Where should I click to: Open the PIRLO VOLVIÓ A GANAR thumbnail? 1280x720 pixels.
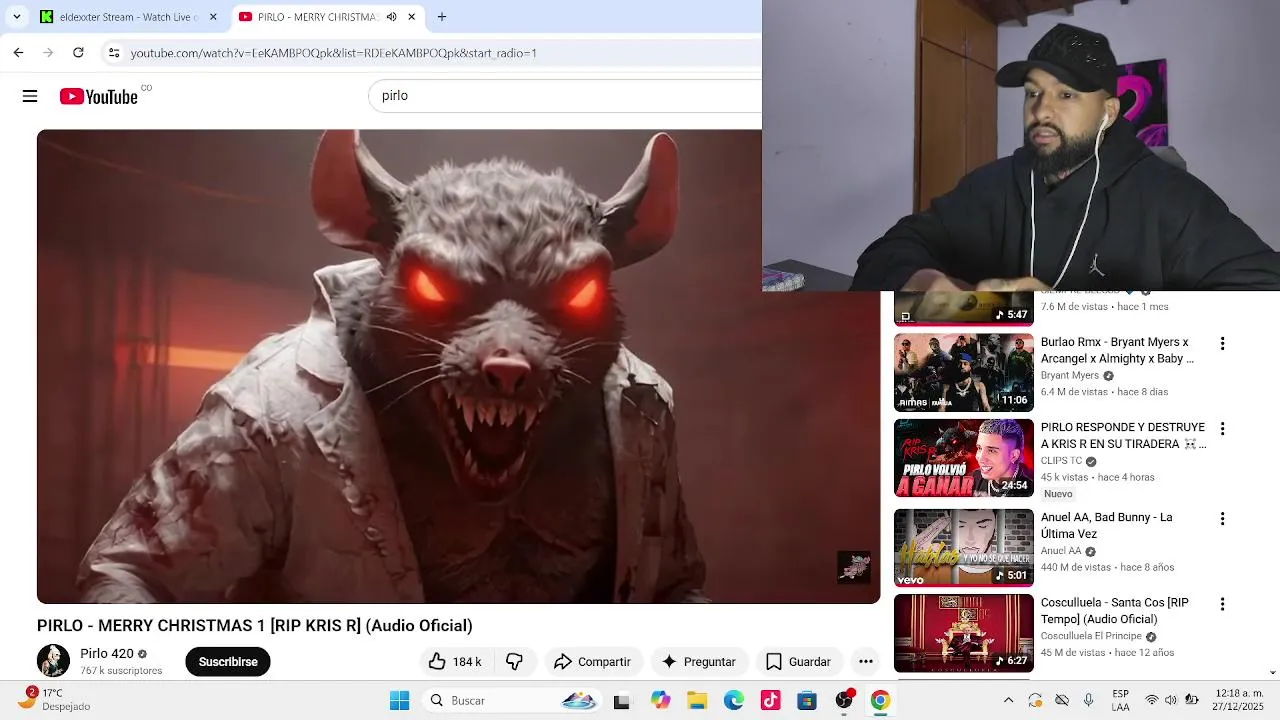963,458
